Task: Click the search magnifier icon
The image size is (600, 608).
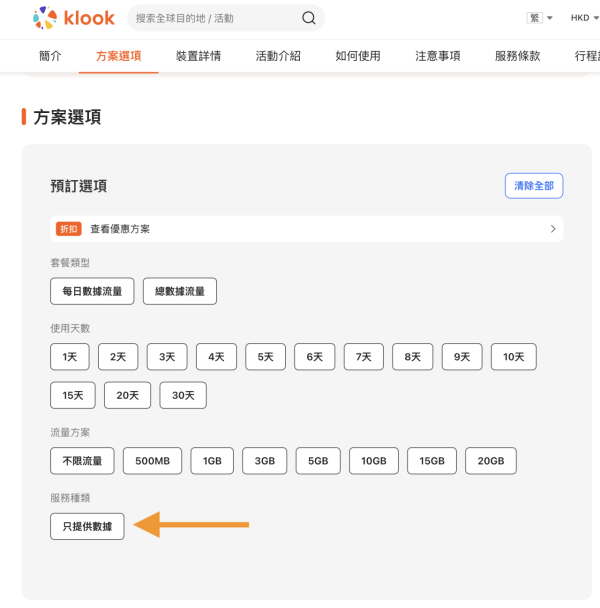Action: [309, 18]
